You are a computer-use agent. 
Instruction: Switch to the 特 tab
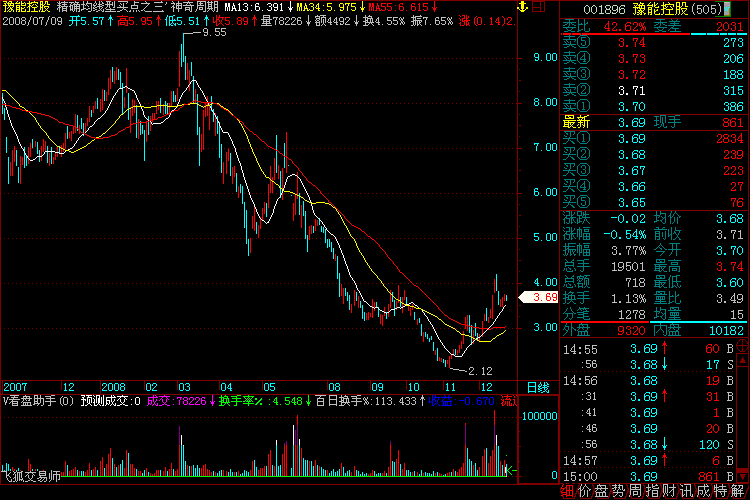click(x=720, y=491)
